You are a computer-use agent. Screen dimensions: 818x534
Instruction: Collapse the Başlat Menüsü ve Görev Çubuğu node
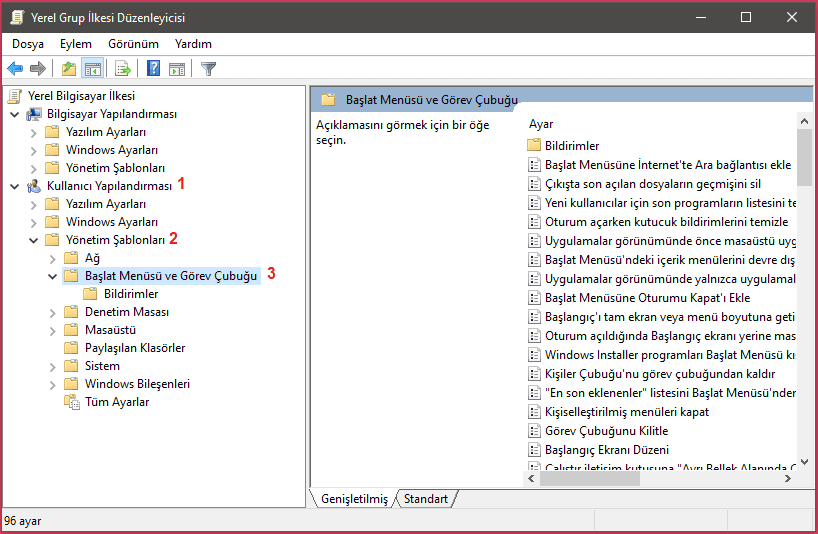[x=52, y=276]
